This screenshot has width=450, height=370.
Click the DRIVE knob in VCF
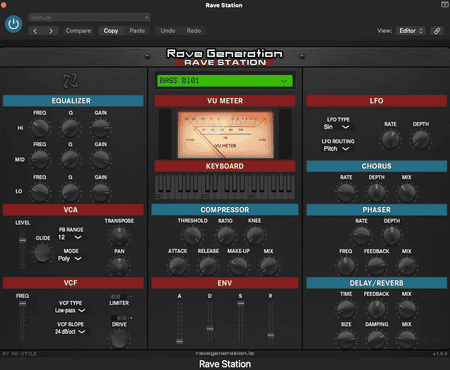click(x=119, y=340)
